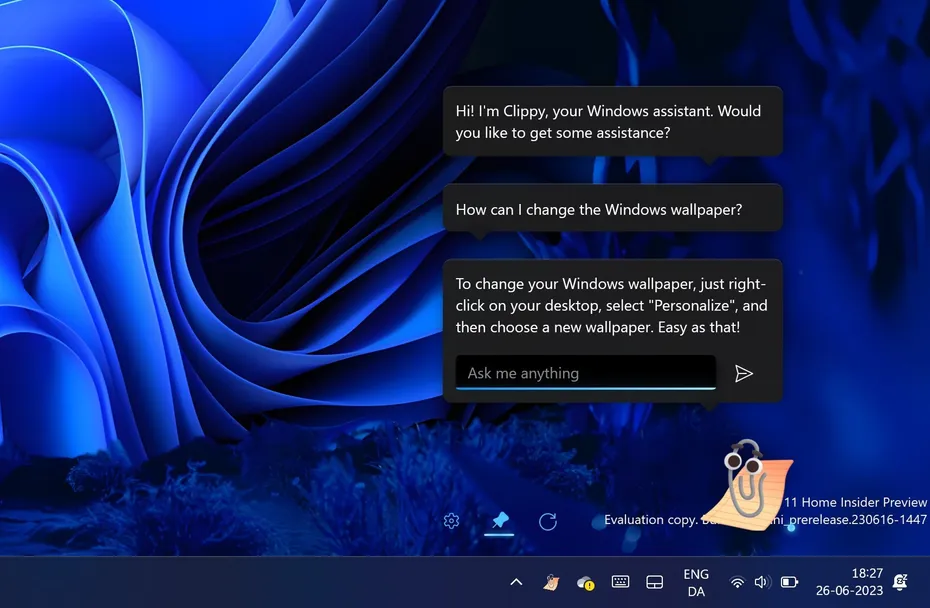This screenshot has height=608, width=930.
Task: Click the volume speaker icon
Action: [762, 582]
